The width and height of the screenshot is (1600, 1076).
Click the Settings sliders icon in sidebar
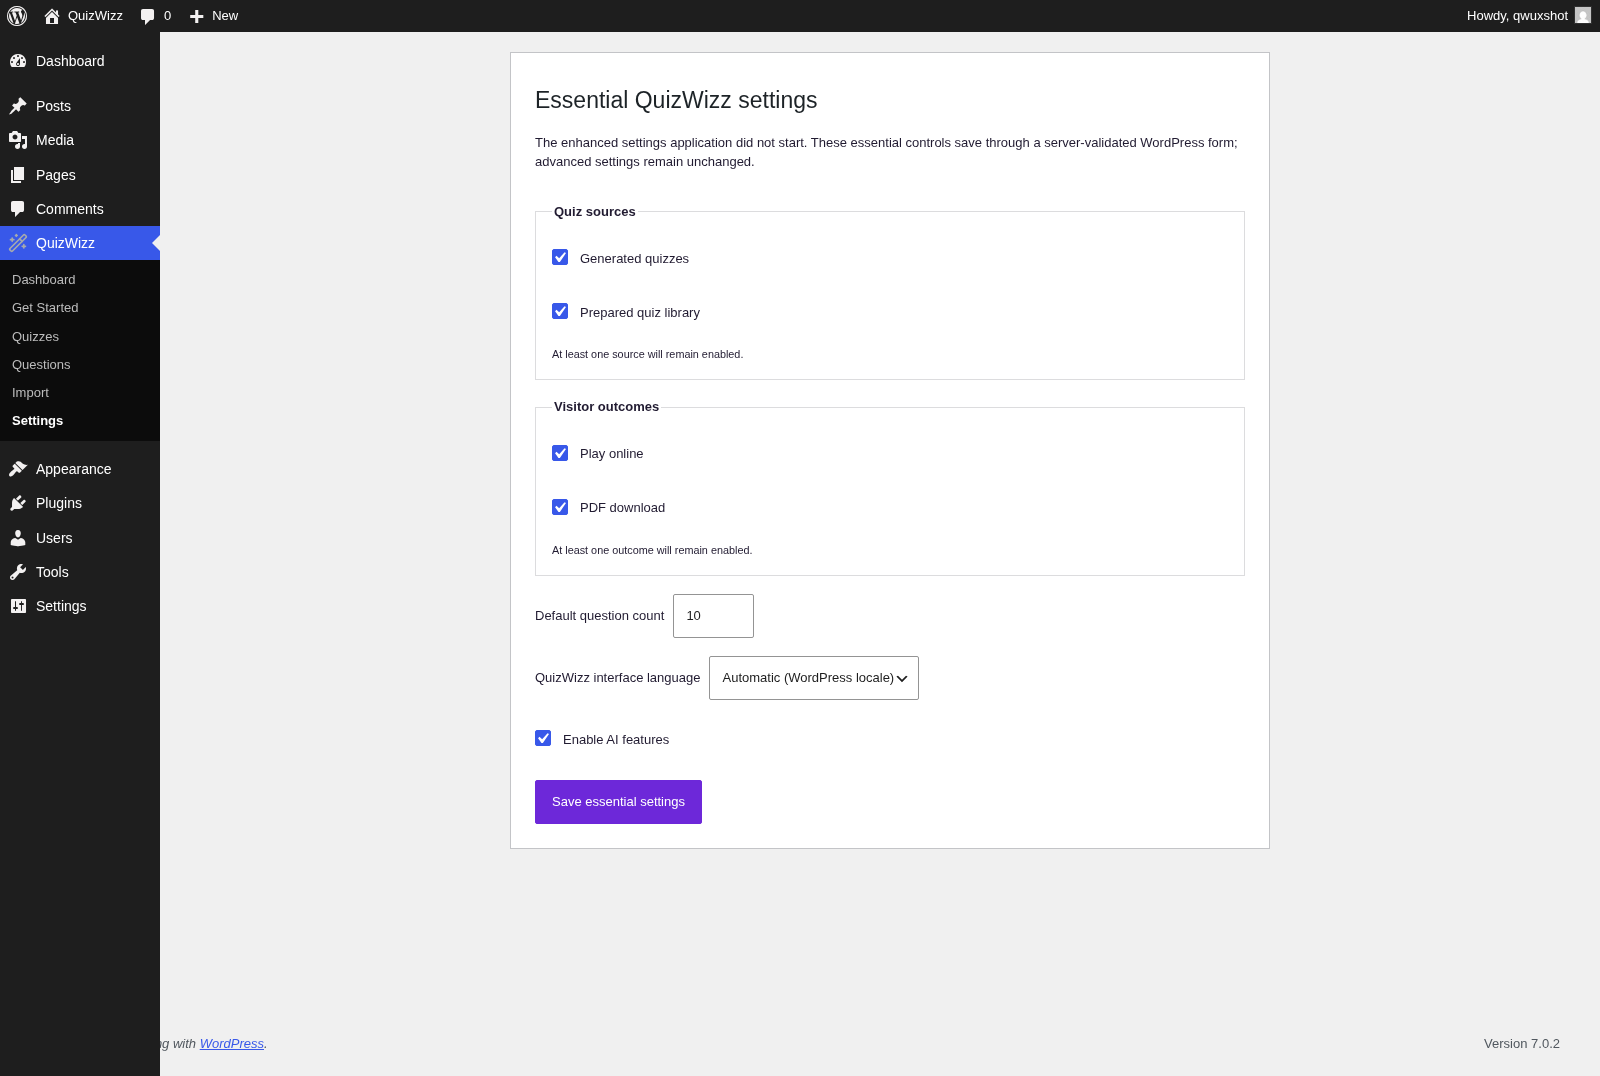pos(18,606)
